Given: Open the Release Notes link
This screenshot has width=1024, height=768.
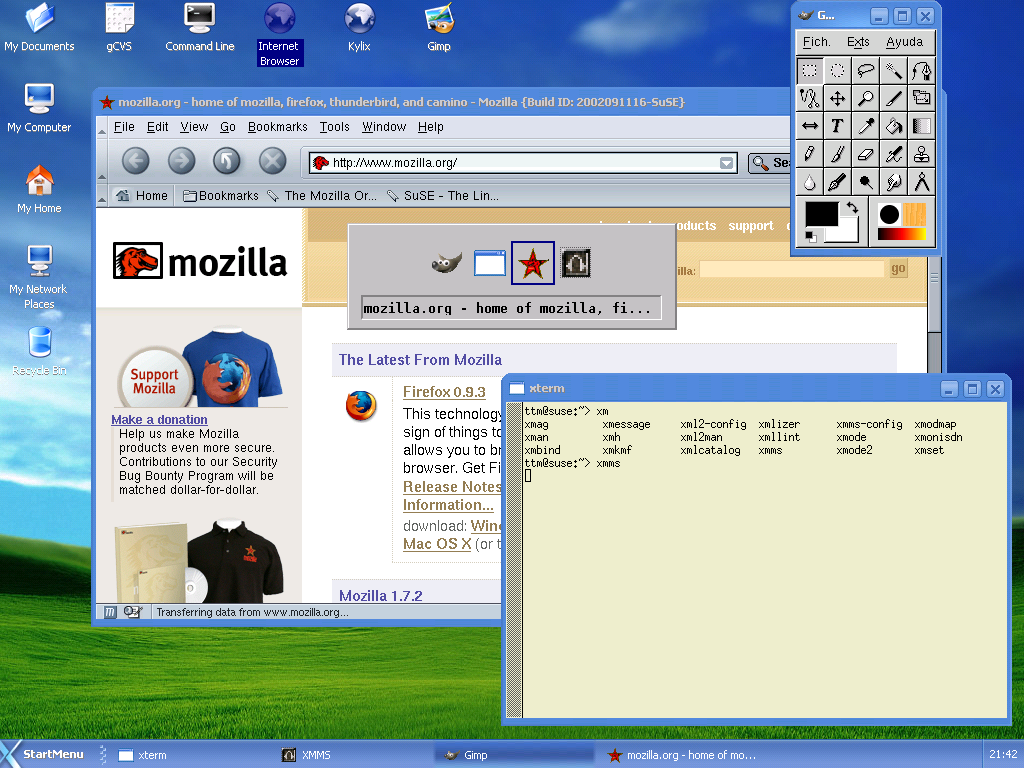Looking at the screenshot, I should coord(452,487).
